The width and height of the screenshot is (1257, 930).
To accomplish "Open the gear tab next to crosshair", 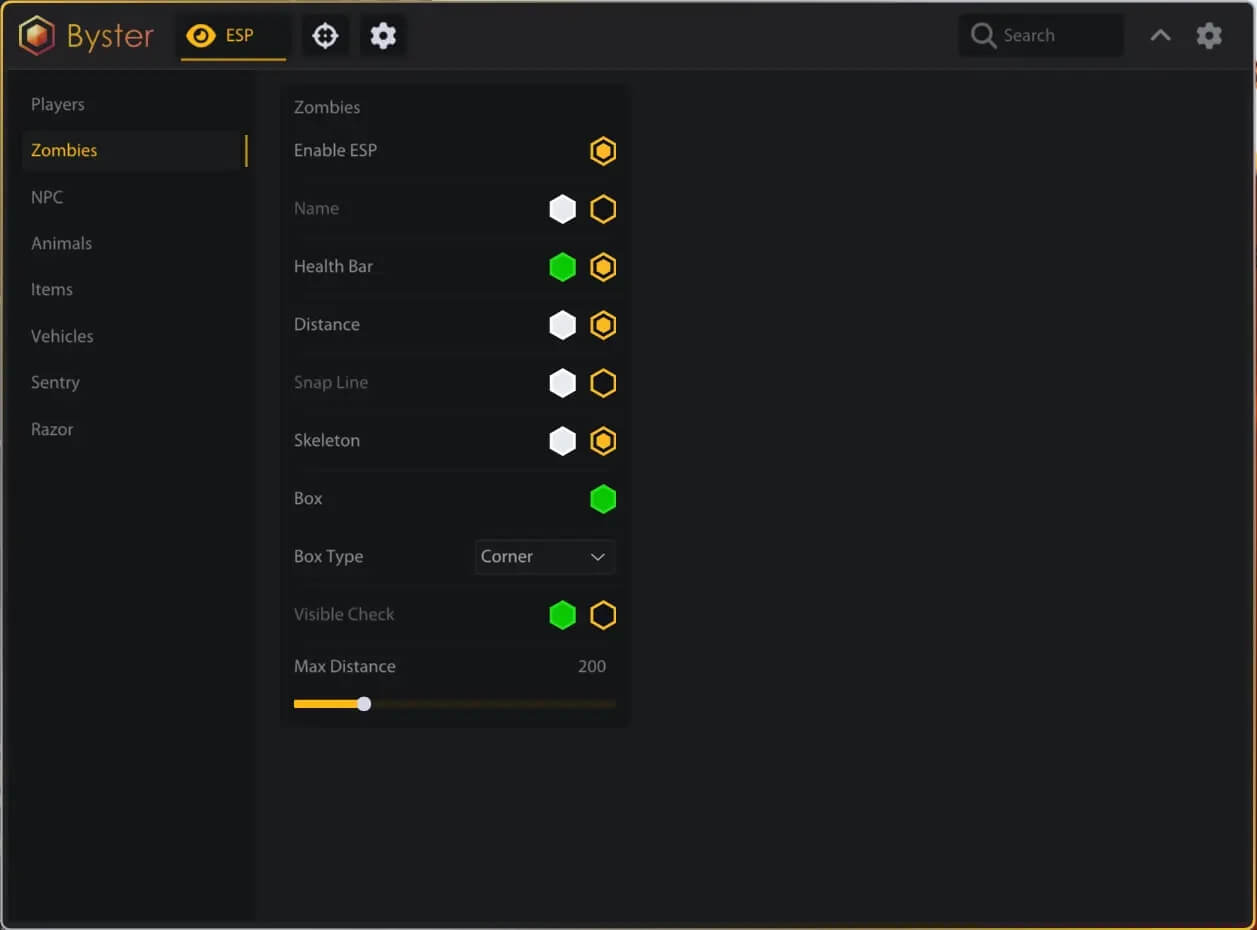I will [x=383, y=36].
